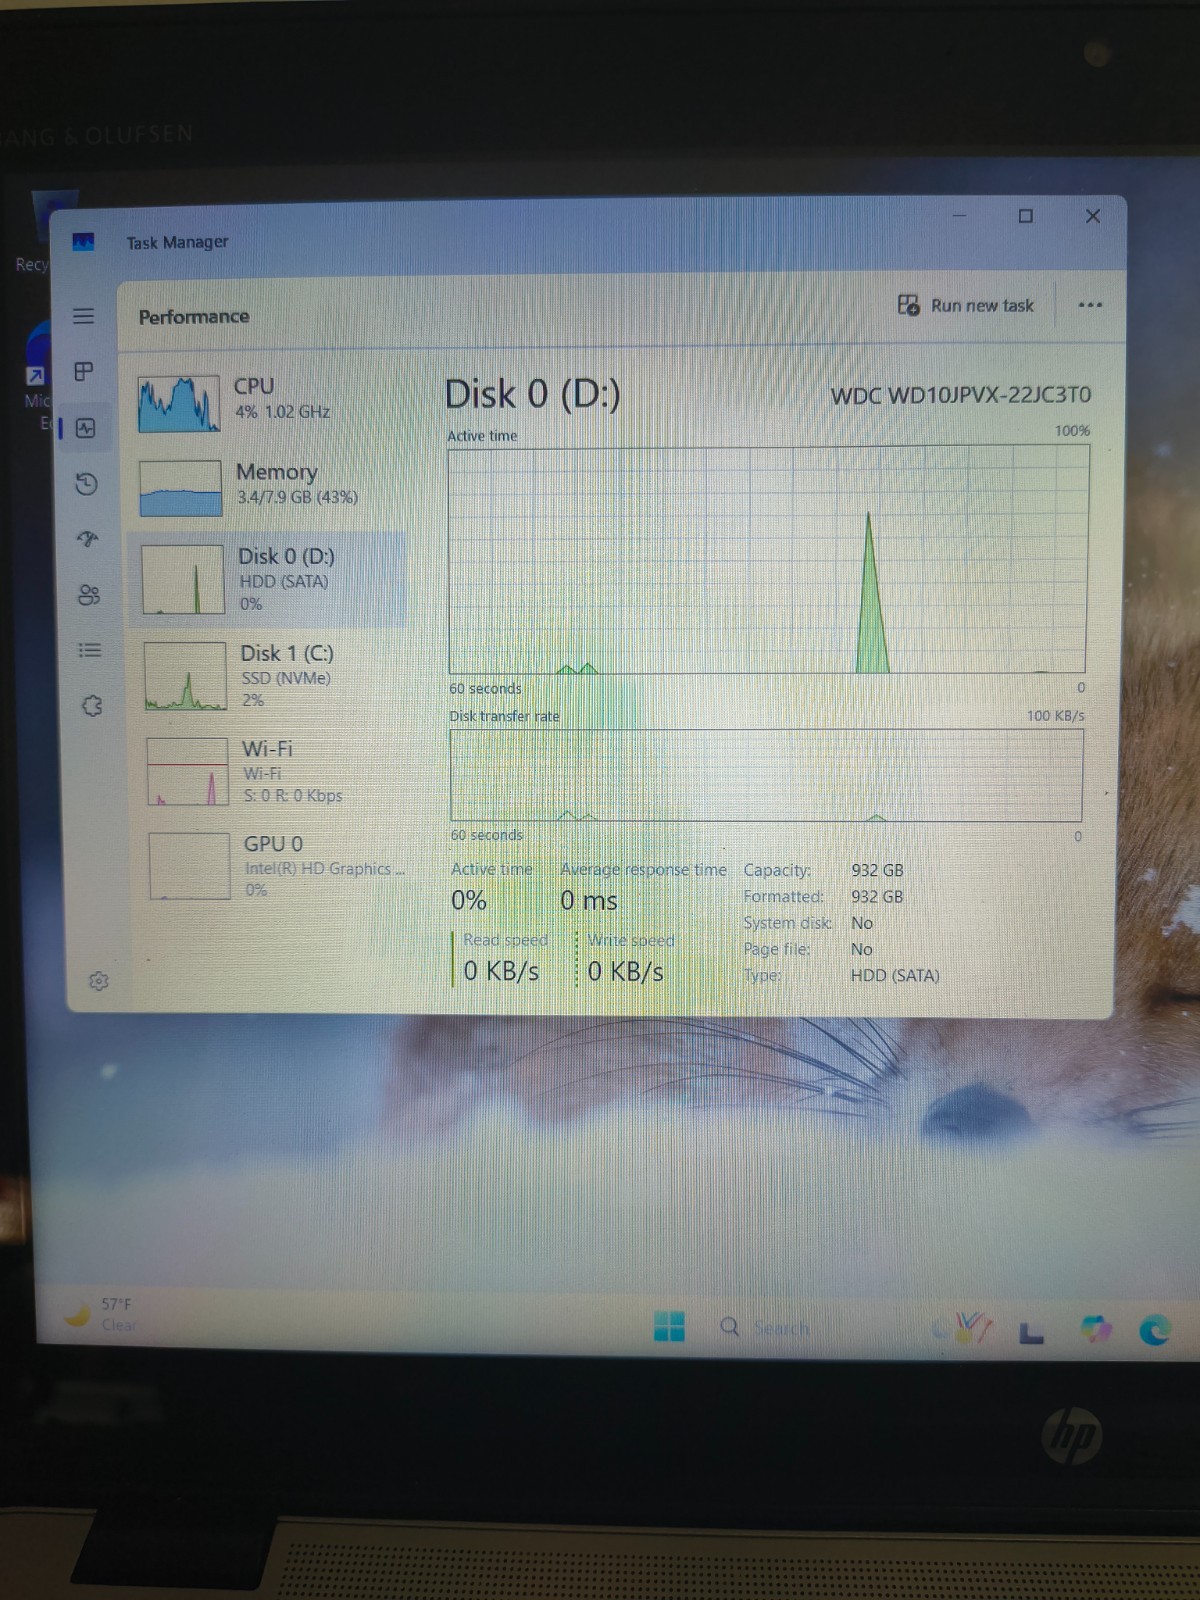Click the Page file No value

click(x=862, y=949)
